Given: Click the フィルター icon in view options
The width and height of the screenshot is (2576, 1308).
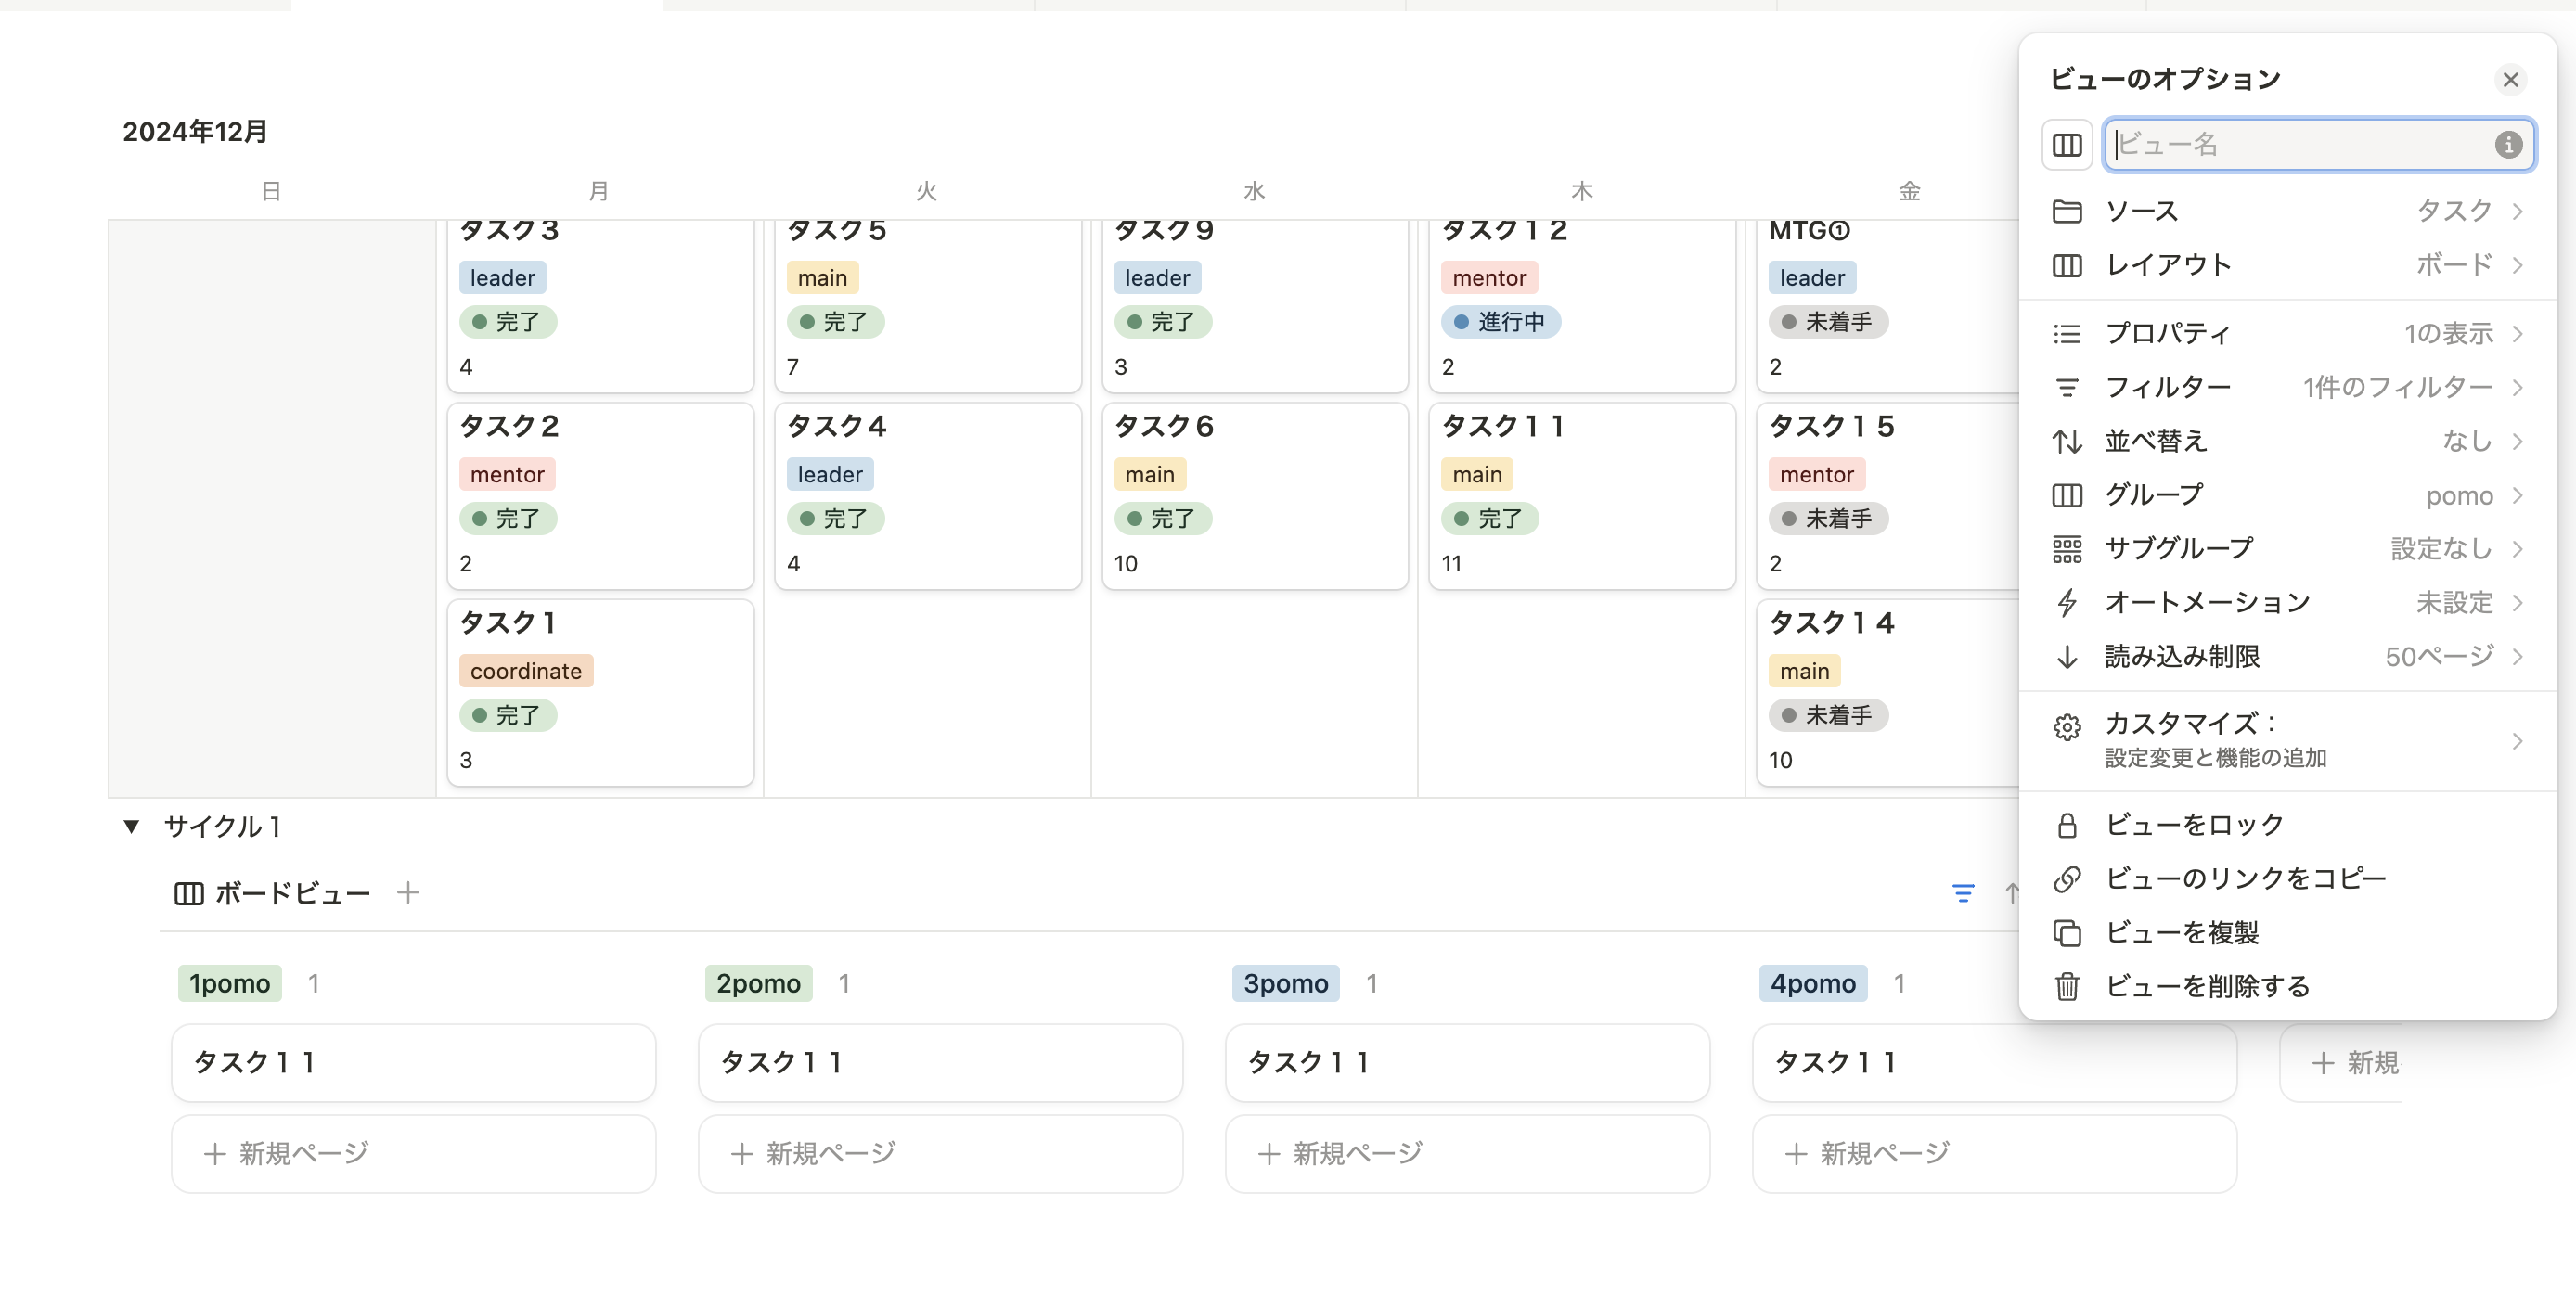Looking at the screenshot, I should pyautogui.click(x=2067, y=387).
